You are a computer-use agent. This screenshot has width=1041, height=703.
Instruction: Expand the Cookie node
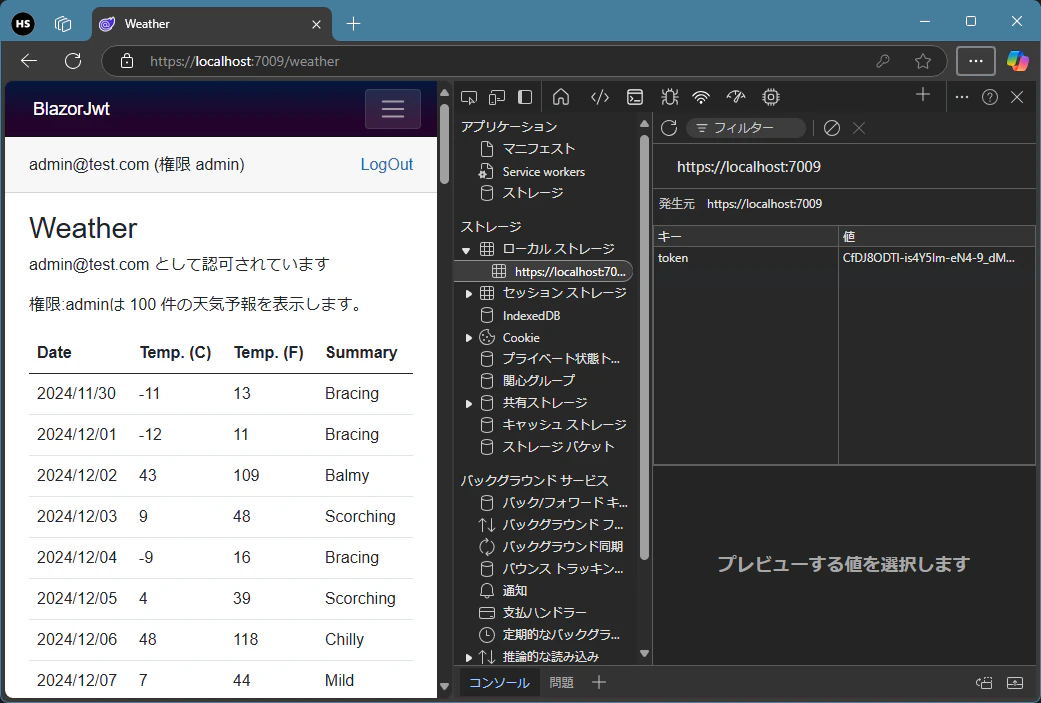tap(468, 338)
